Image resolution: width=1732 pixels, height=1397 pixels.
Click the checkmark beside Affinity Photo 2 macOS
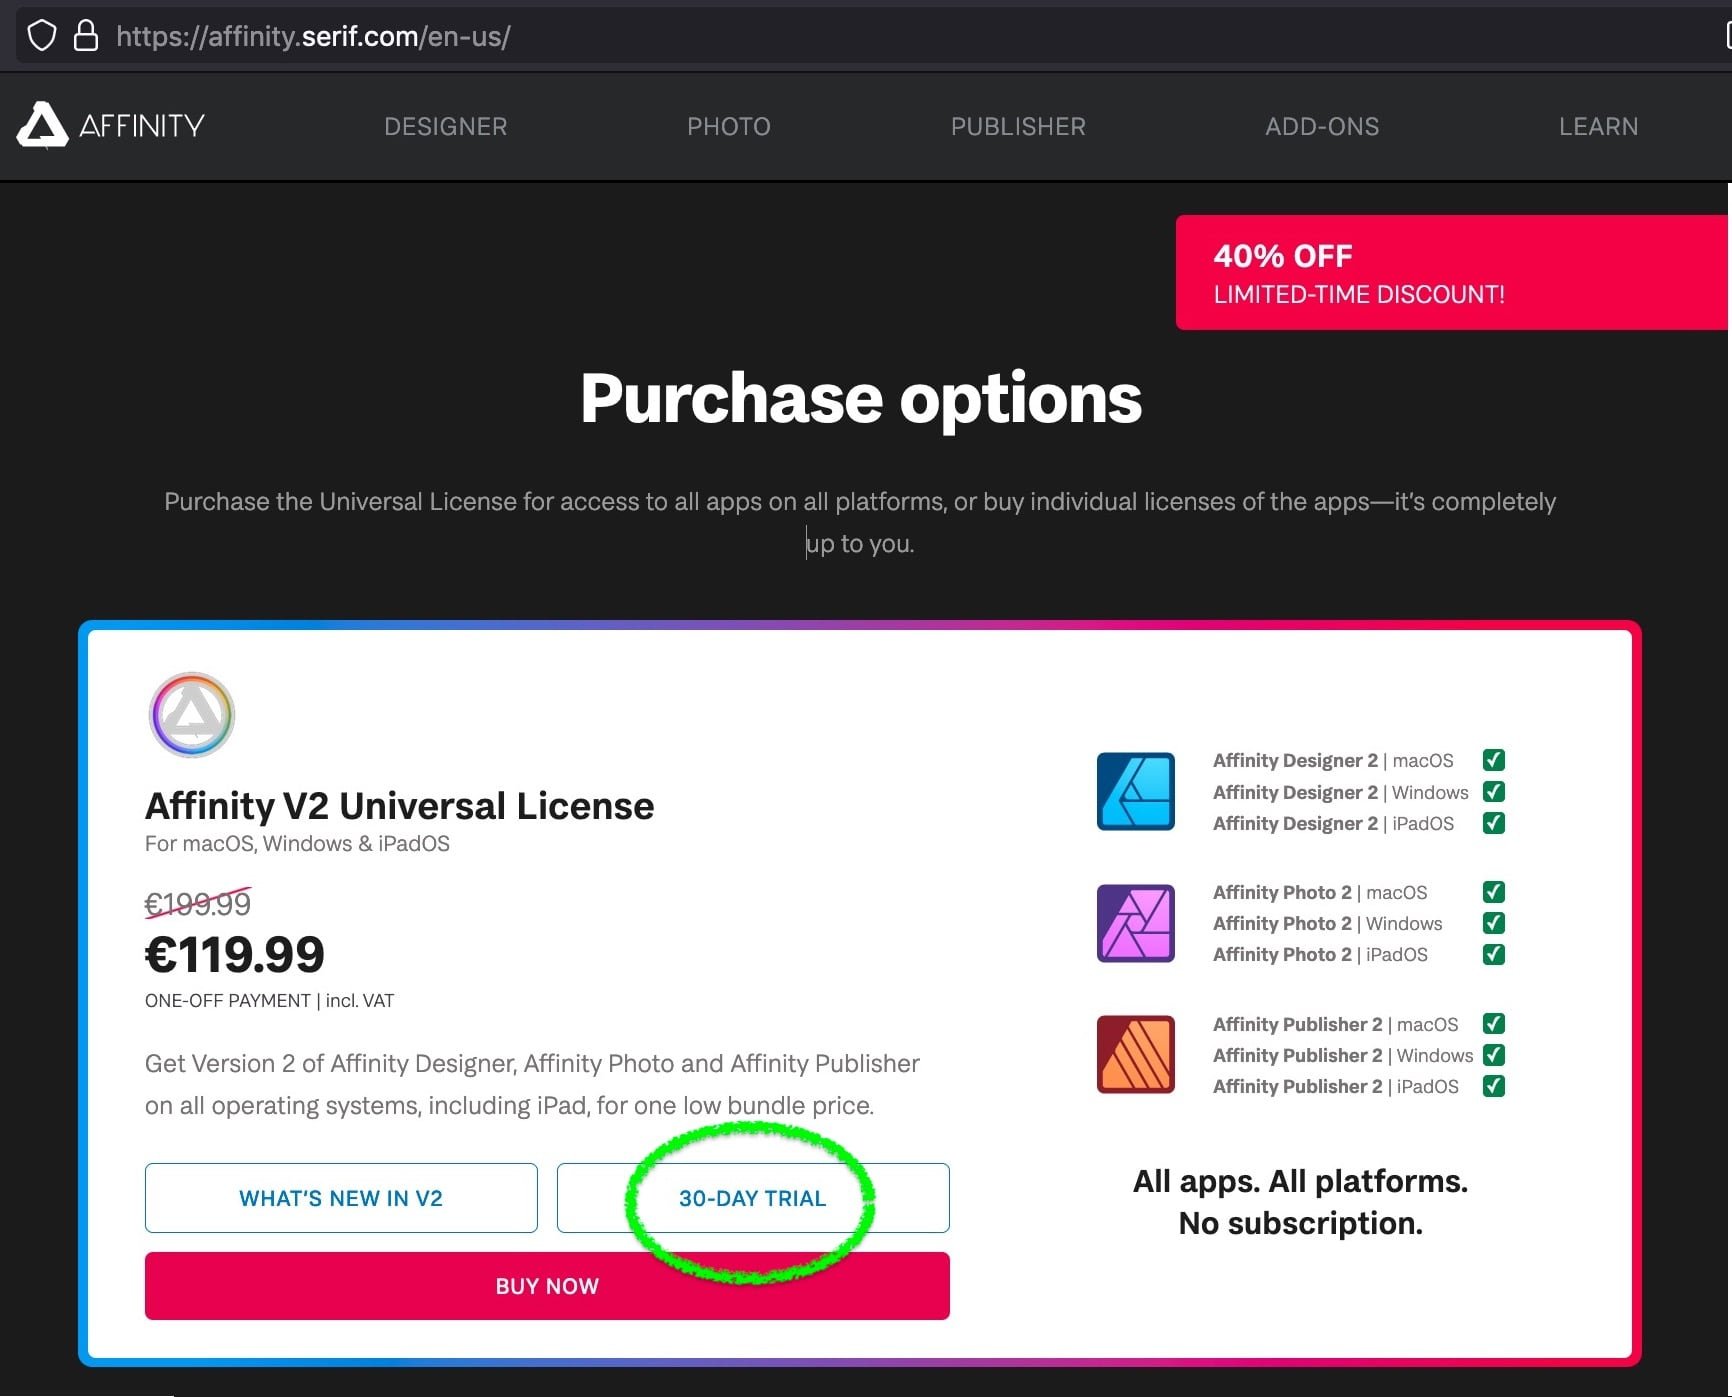(1494, 892)
